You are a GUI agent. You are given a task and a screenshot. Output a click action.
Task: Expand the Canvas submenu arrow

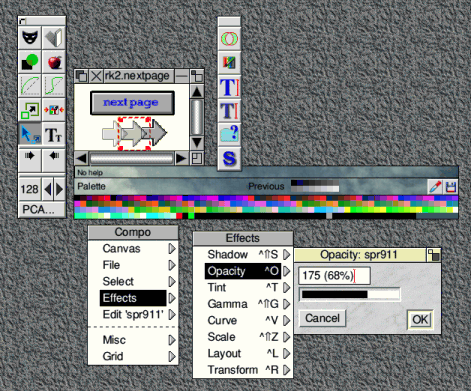172,249
